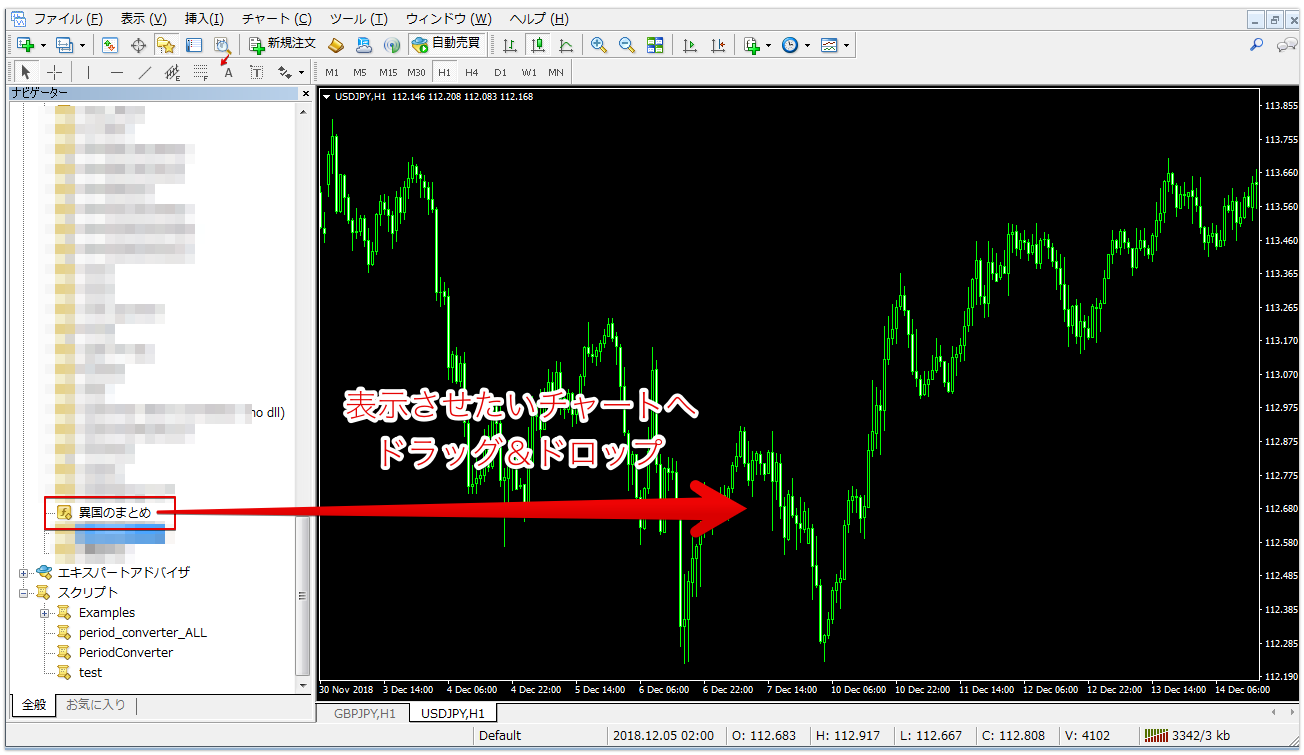Toggle the Strategy Tester panel
Viewport: 1304px width, 755px height.
coord(222,44)
